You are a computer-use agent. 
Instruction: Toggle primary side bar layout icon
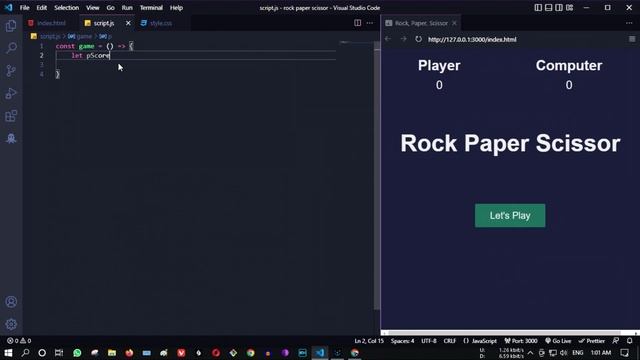538,7
